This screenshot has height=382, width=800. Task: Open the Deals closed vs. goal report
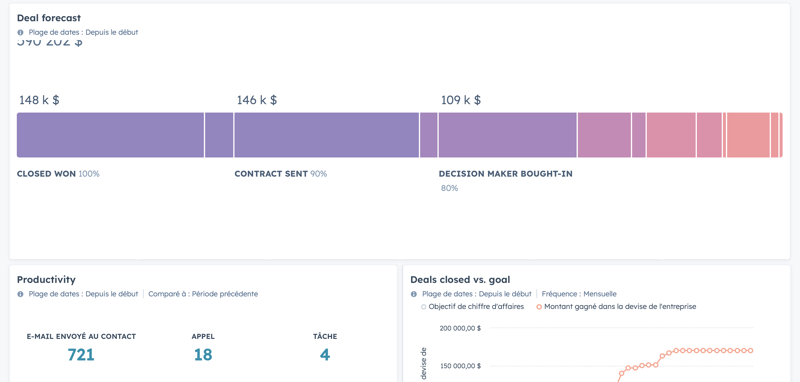(460, 279)
